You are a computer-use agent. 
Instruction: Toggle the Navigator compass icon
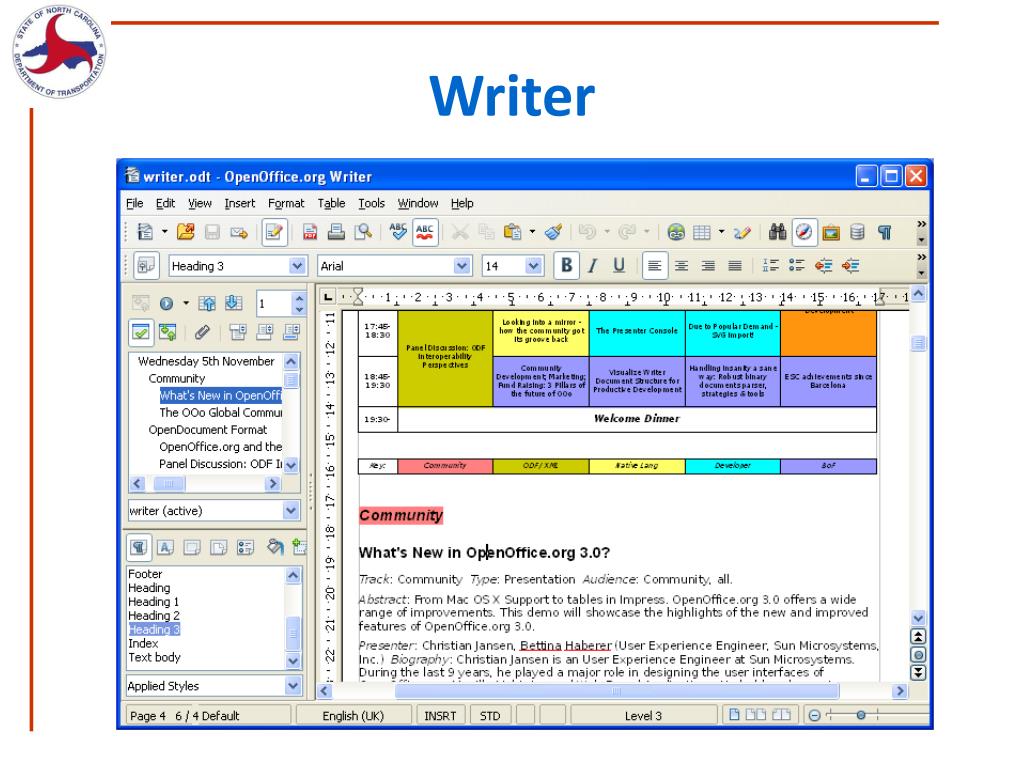point(804,232)
